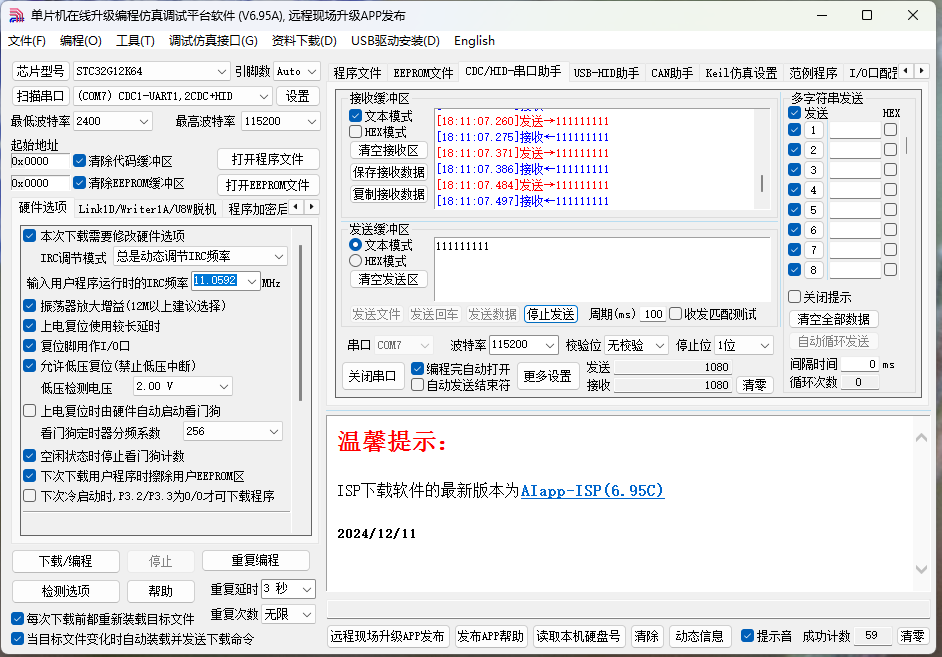Toggle 编程完自动打开 checkbox

pos(418,369)
